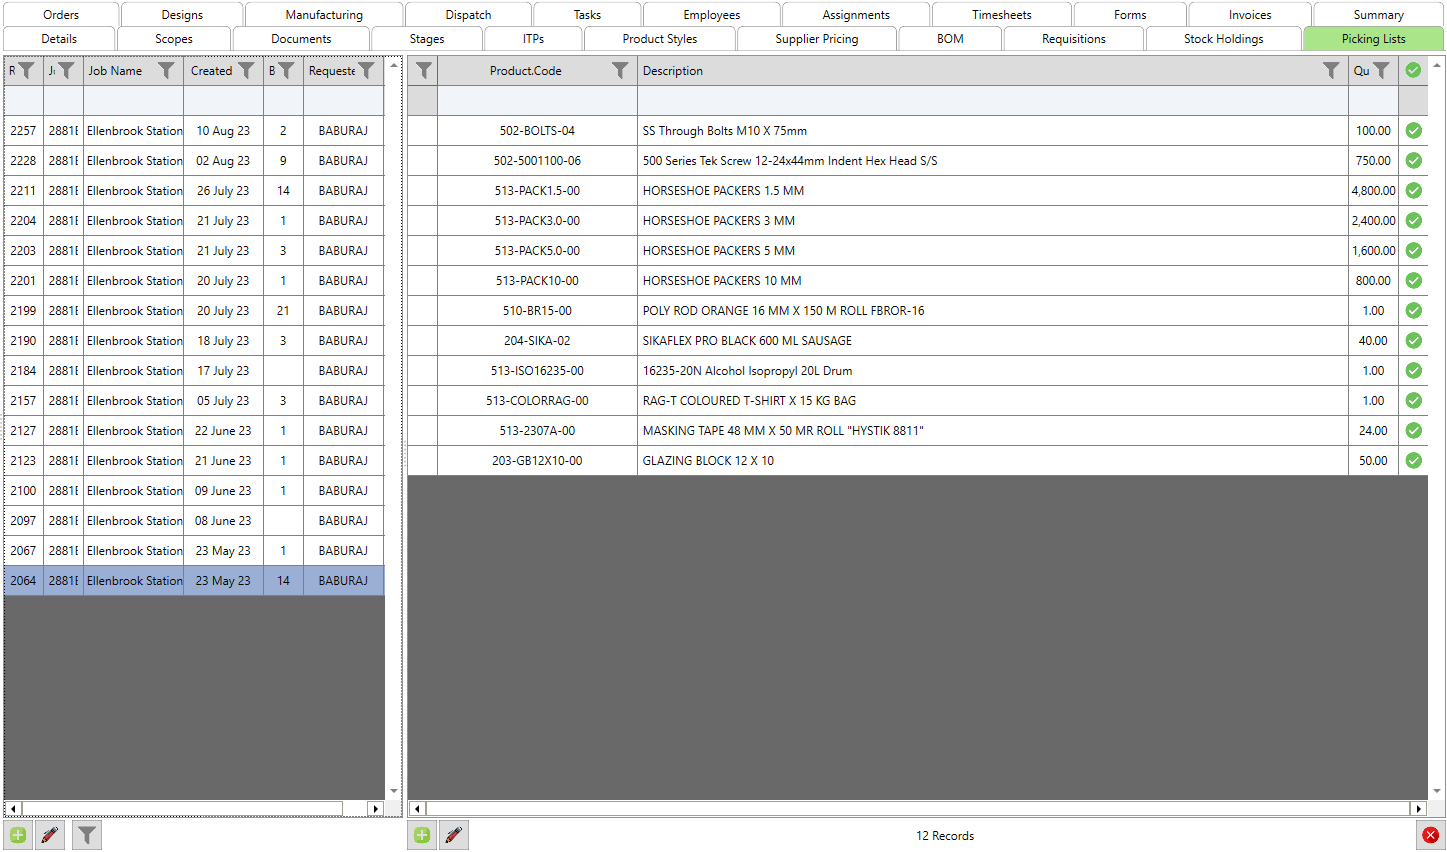Click the red close icon at bottom right
This screenshot has width=1447, height=852.
point(1430,835)
